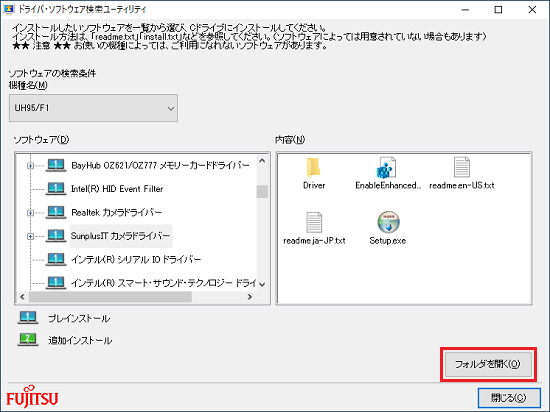Close the window with the X button

point(532,9)
